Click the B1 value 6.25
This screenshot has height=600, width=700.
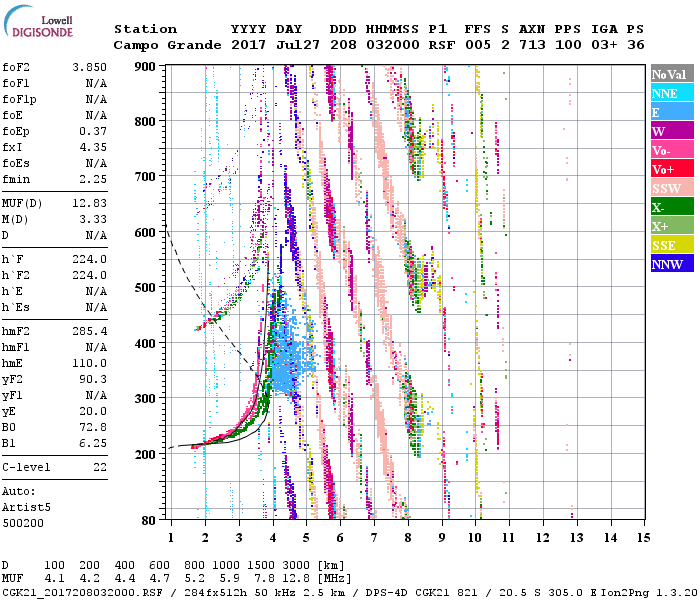coord(93,443)
